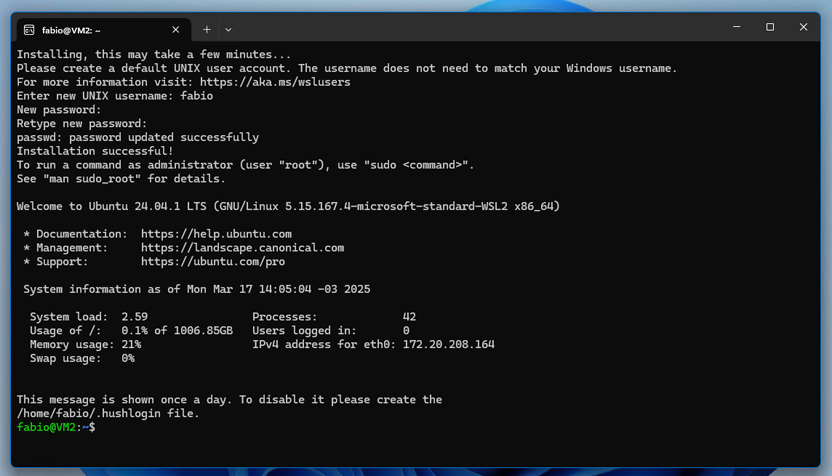
Task: Click the 'System information as of Mon Mar 17' line
Action: tap(196, 289)
